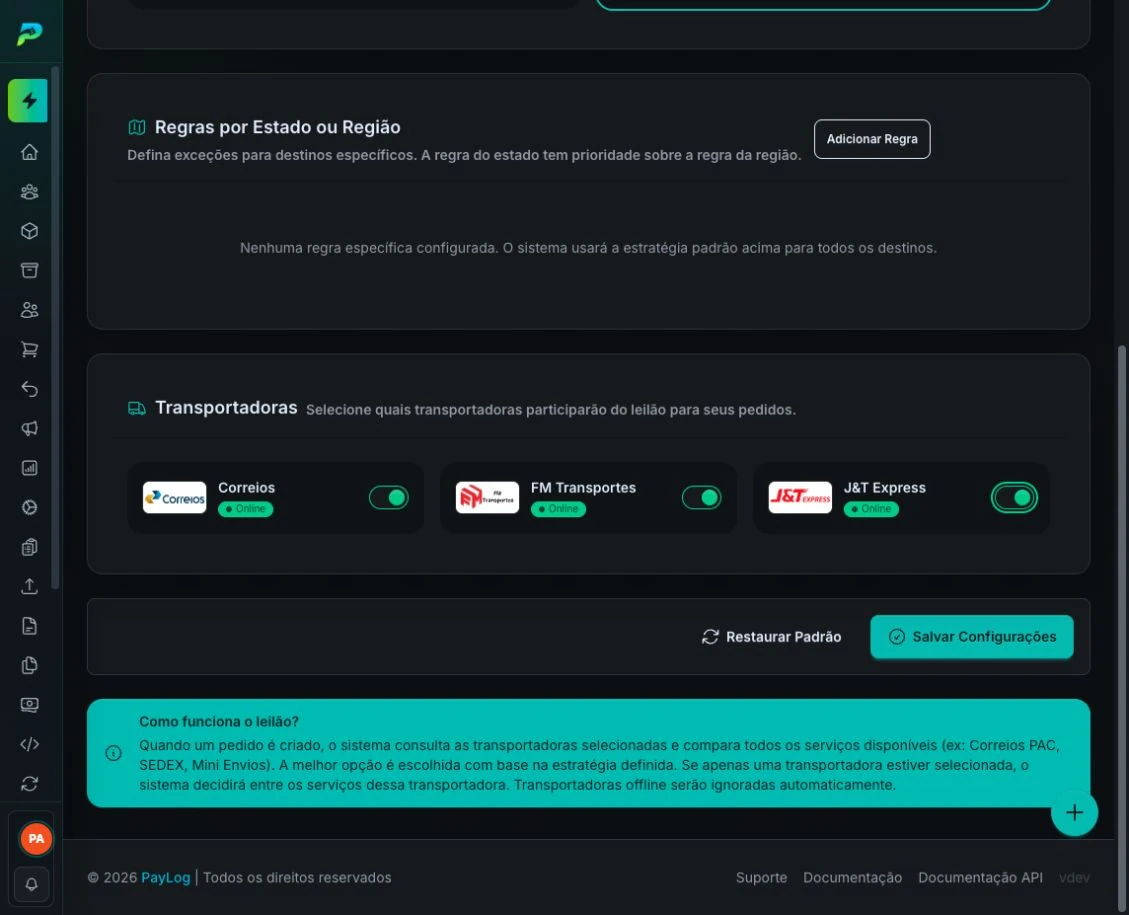1129x915 pixels.
Task: Click the Online badge under FM Transportes
Action: [x=558, y=509]
